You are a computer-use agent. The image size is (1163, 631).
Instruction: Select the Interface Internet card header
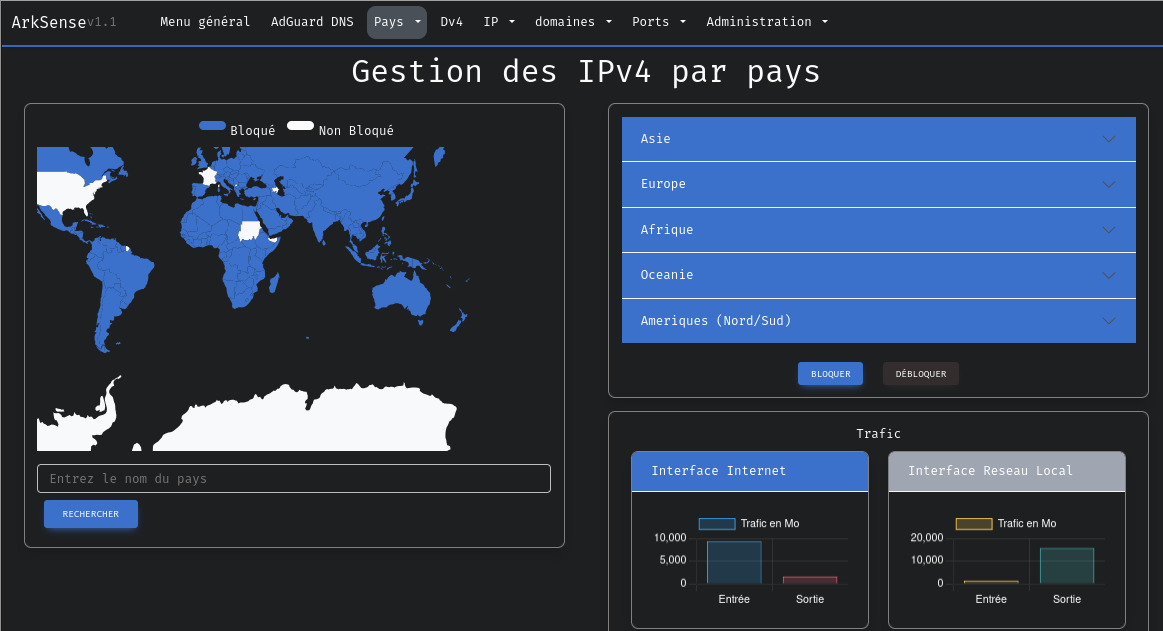(x=750, y=471)
